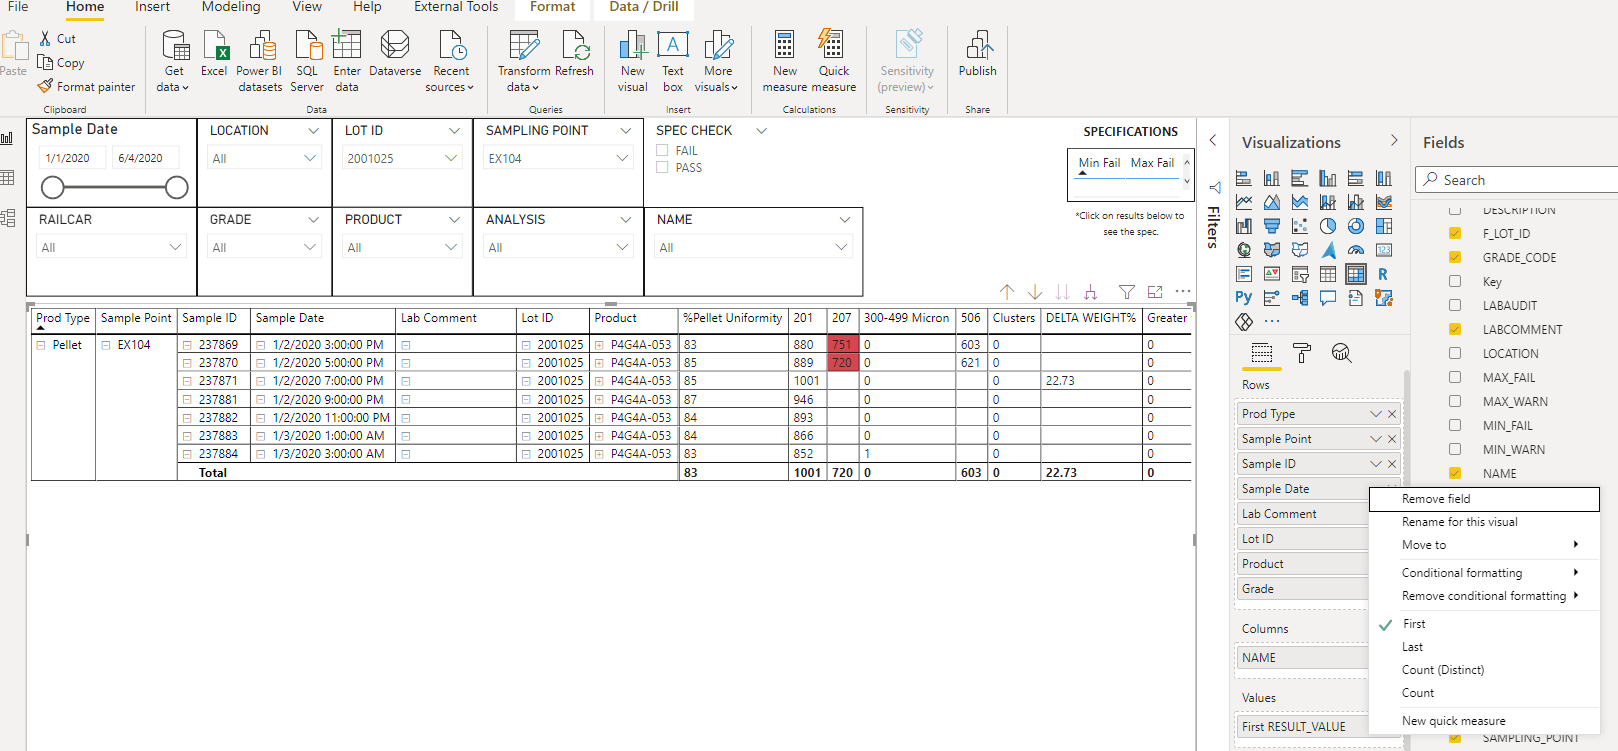
Task: Insert a New visual
Action: [x=633, y=62]
